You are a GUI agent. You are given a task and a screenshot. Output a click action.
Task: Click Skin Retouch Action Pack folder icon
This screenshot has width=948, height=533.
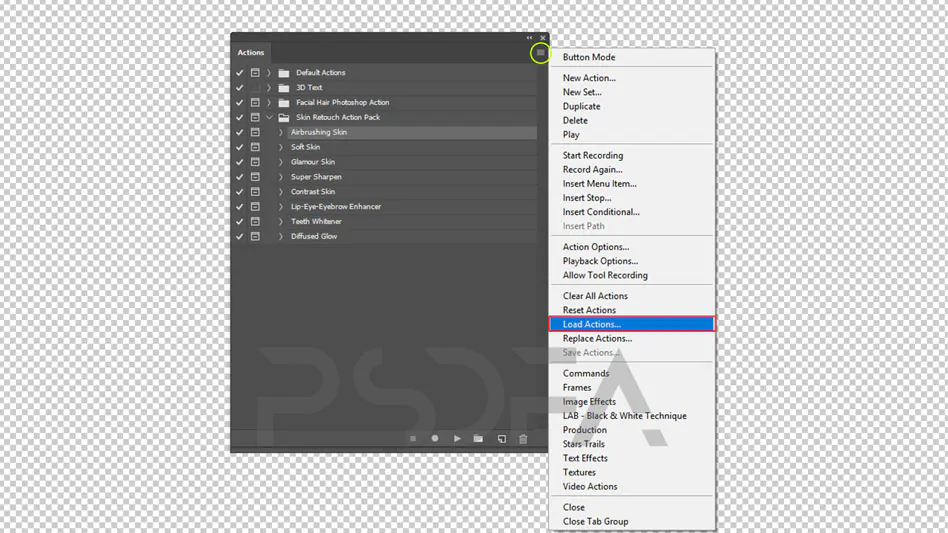pyautogui.click(x=284, y=117)
